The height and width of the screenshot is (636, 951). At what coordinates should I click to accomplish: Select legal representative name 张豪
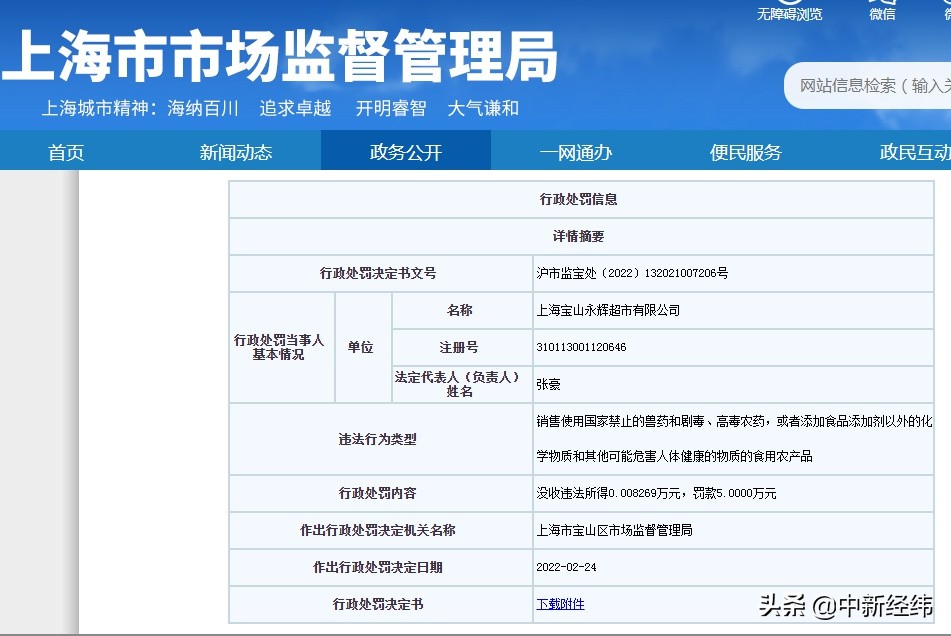tap(548, 384)
